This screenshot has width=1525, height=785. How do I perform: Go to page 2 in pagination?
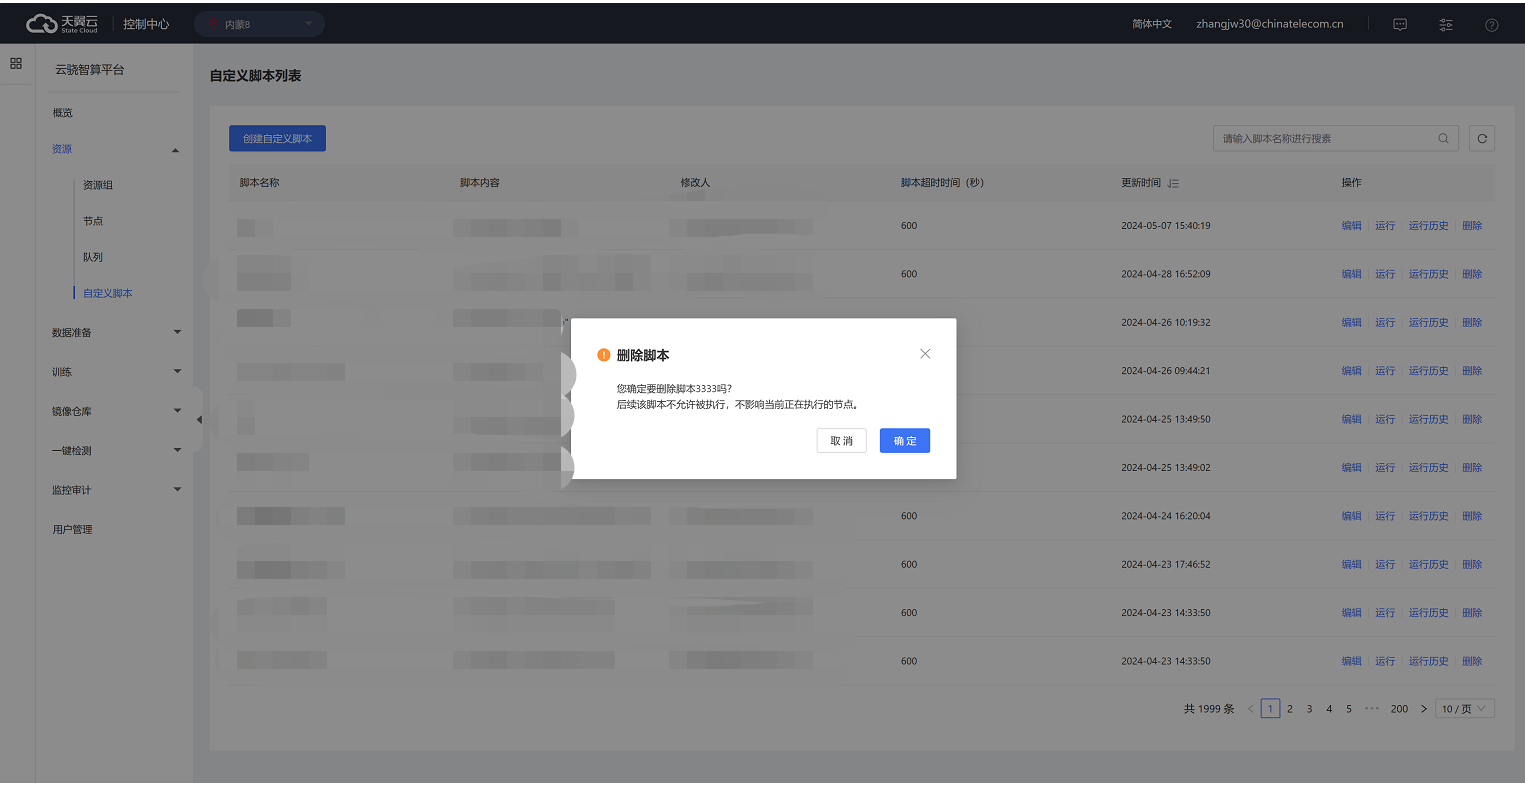(x=1290, y=709)
